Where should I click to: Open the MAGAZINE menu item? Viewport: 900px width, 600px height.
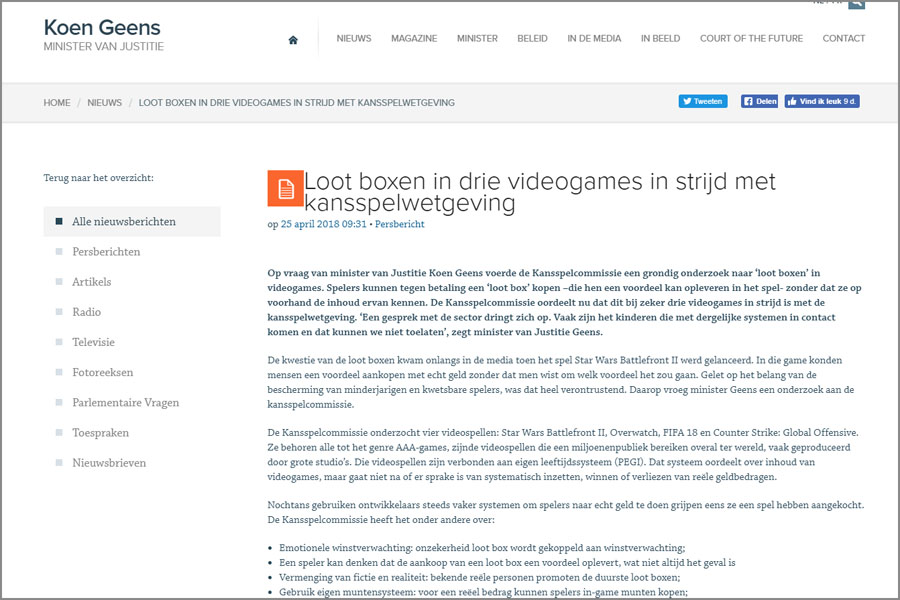(414, 38)
